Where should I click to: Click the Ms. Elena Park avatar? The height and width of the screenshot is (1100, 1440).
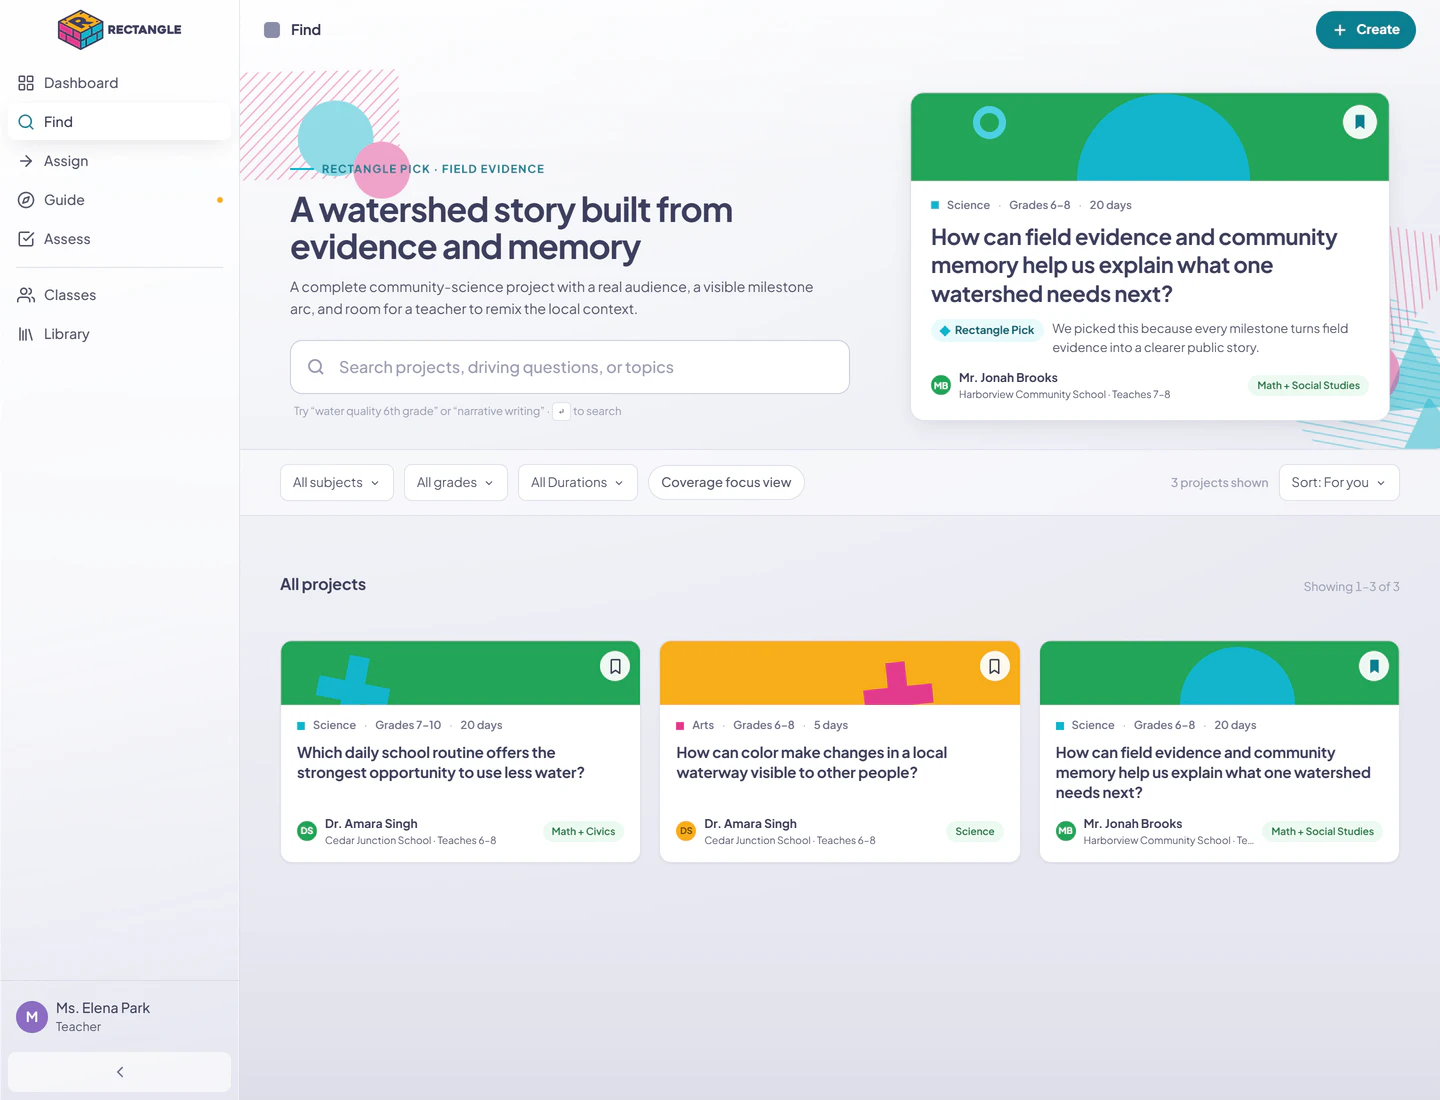[x=32, y=1017]
